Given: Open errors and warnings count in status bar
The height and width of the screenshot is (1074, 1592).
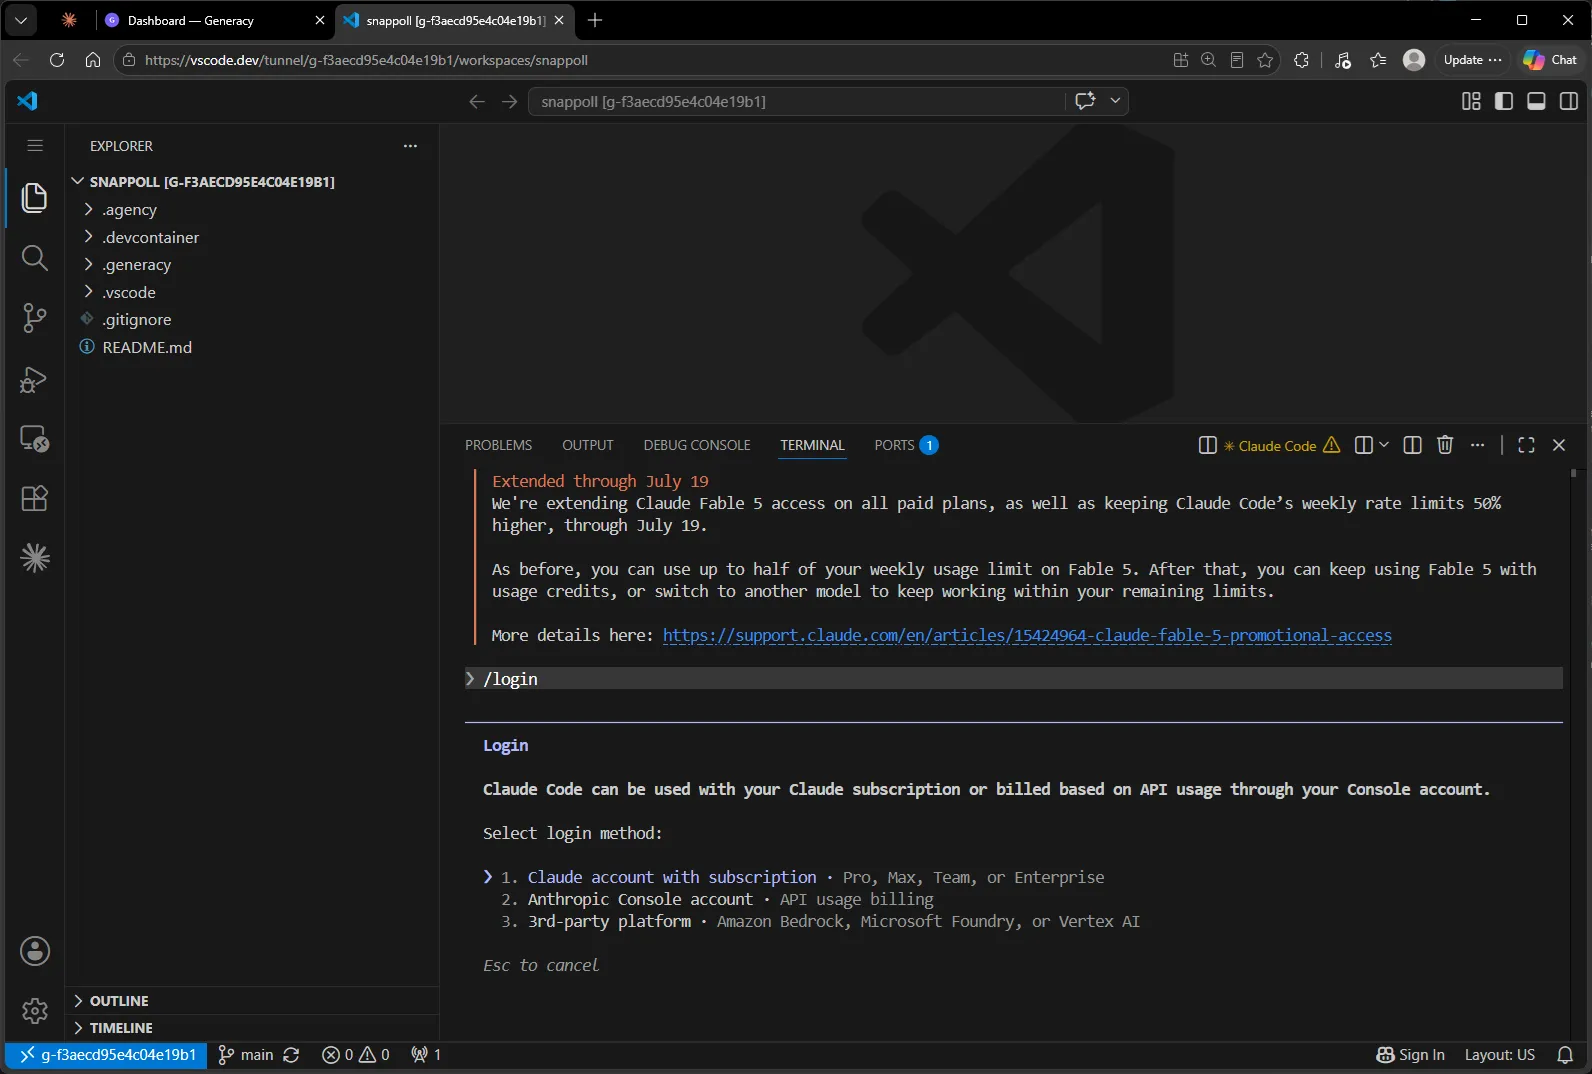Looking at the screenshot, I should pos(356,1055).
